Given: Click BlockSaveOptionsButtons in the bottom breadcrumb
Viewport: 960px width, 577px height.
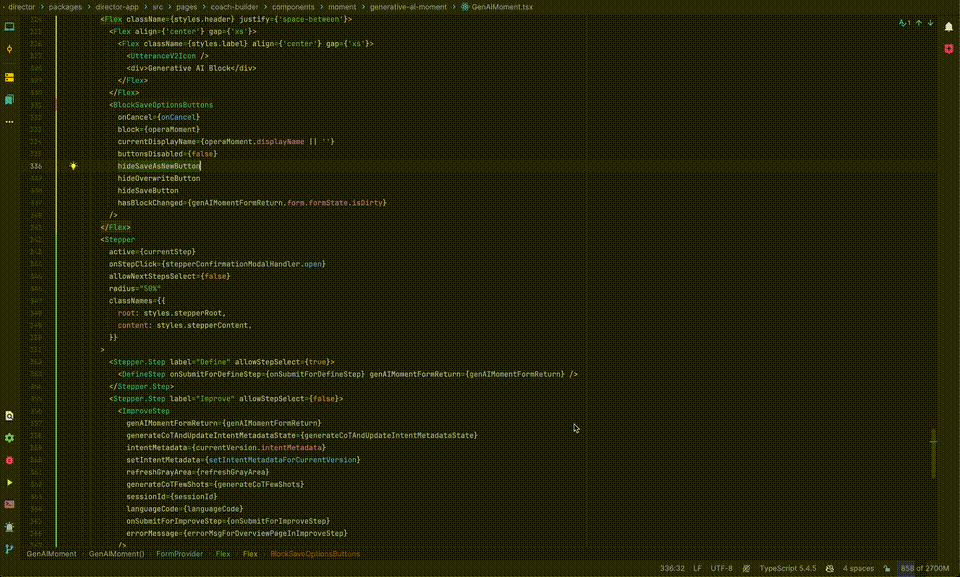Looking at the screenshot, I should coord(315,553).
